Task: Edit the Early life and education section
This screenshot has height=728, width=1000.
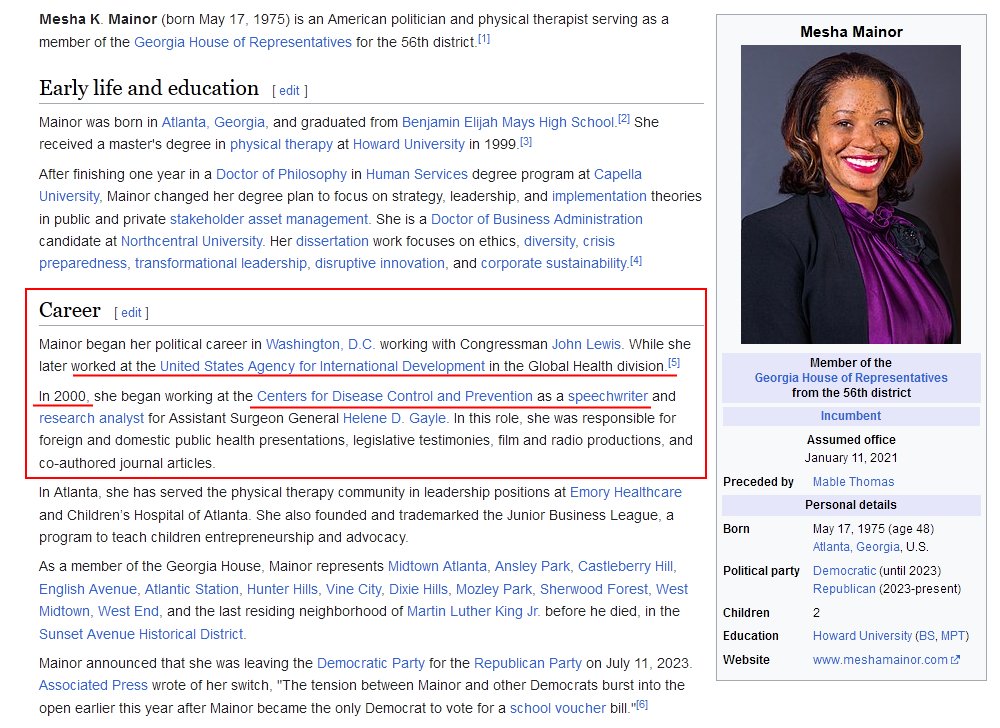Action: pyautogui.click(x=289, y=90)
